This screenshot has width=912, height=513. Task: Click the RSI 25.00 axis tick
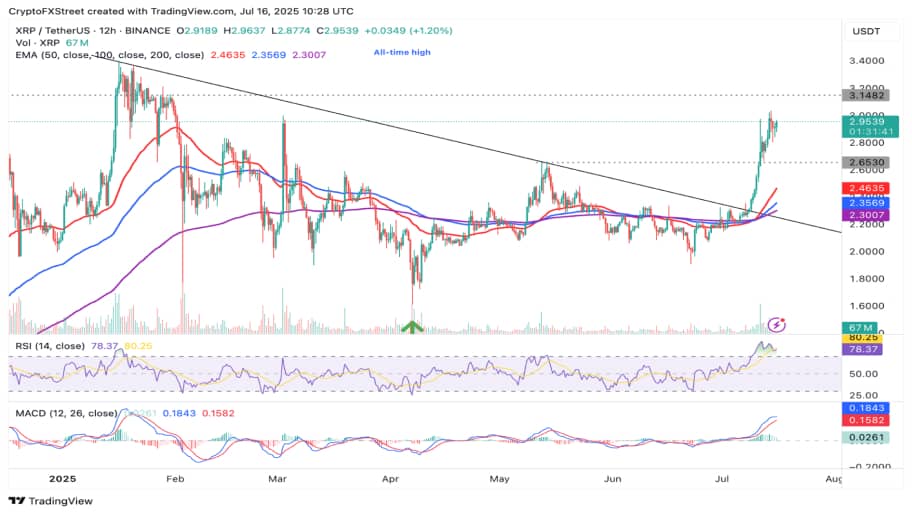pyautogui.click(x=864, y=396)
